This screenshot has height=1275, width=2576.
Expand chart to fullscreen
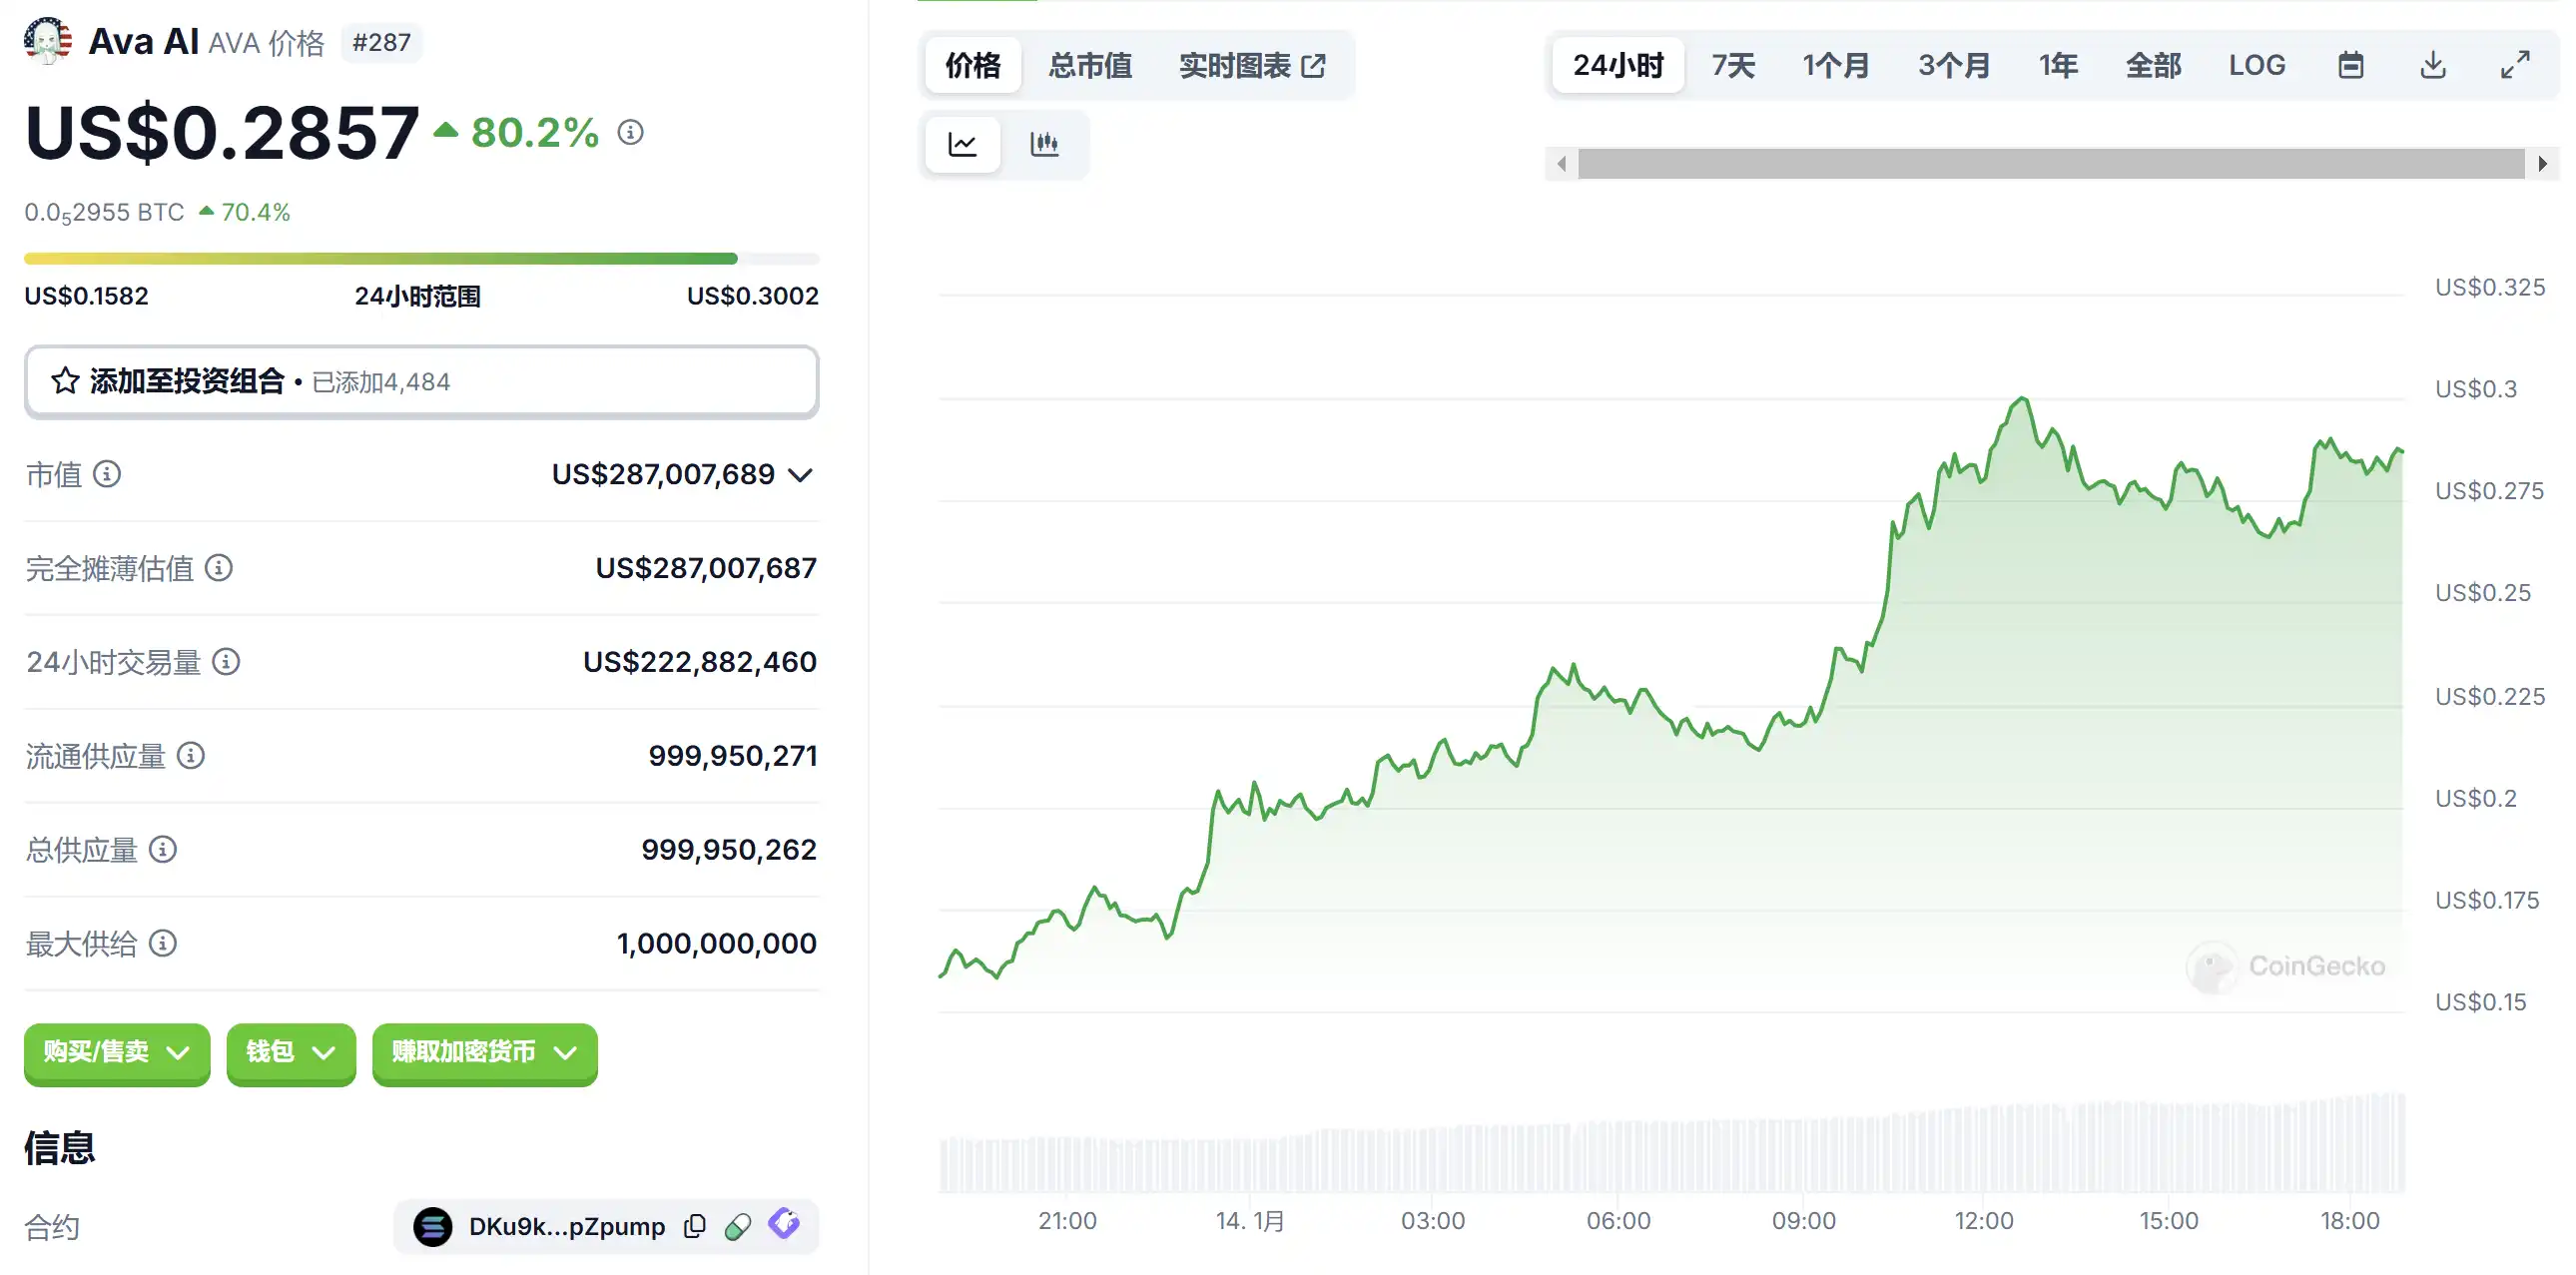click(x=2514, y=66)
